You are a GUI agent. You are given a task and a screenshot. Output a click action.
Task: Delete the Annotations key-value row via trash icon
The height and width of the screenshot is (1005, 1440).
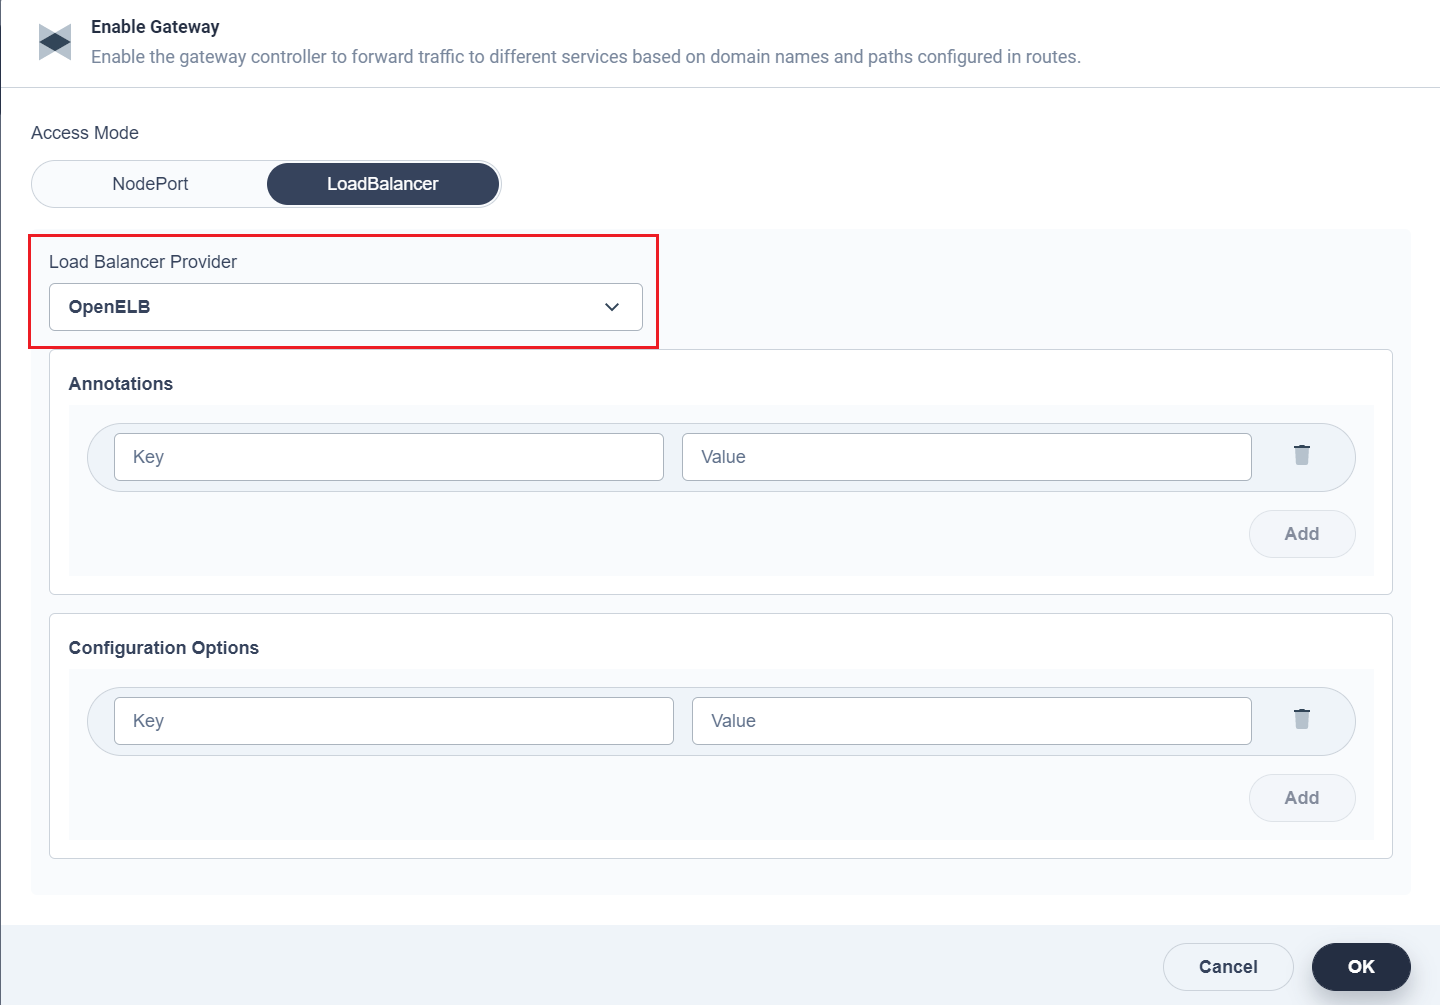[1301, 454]
